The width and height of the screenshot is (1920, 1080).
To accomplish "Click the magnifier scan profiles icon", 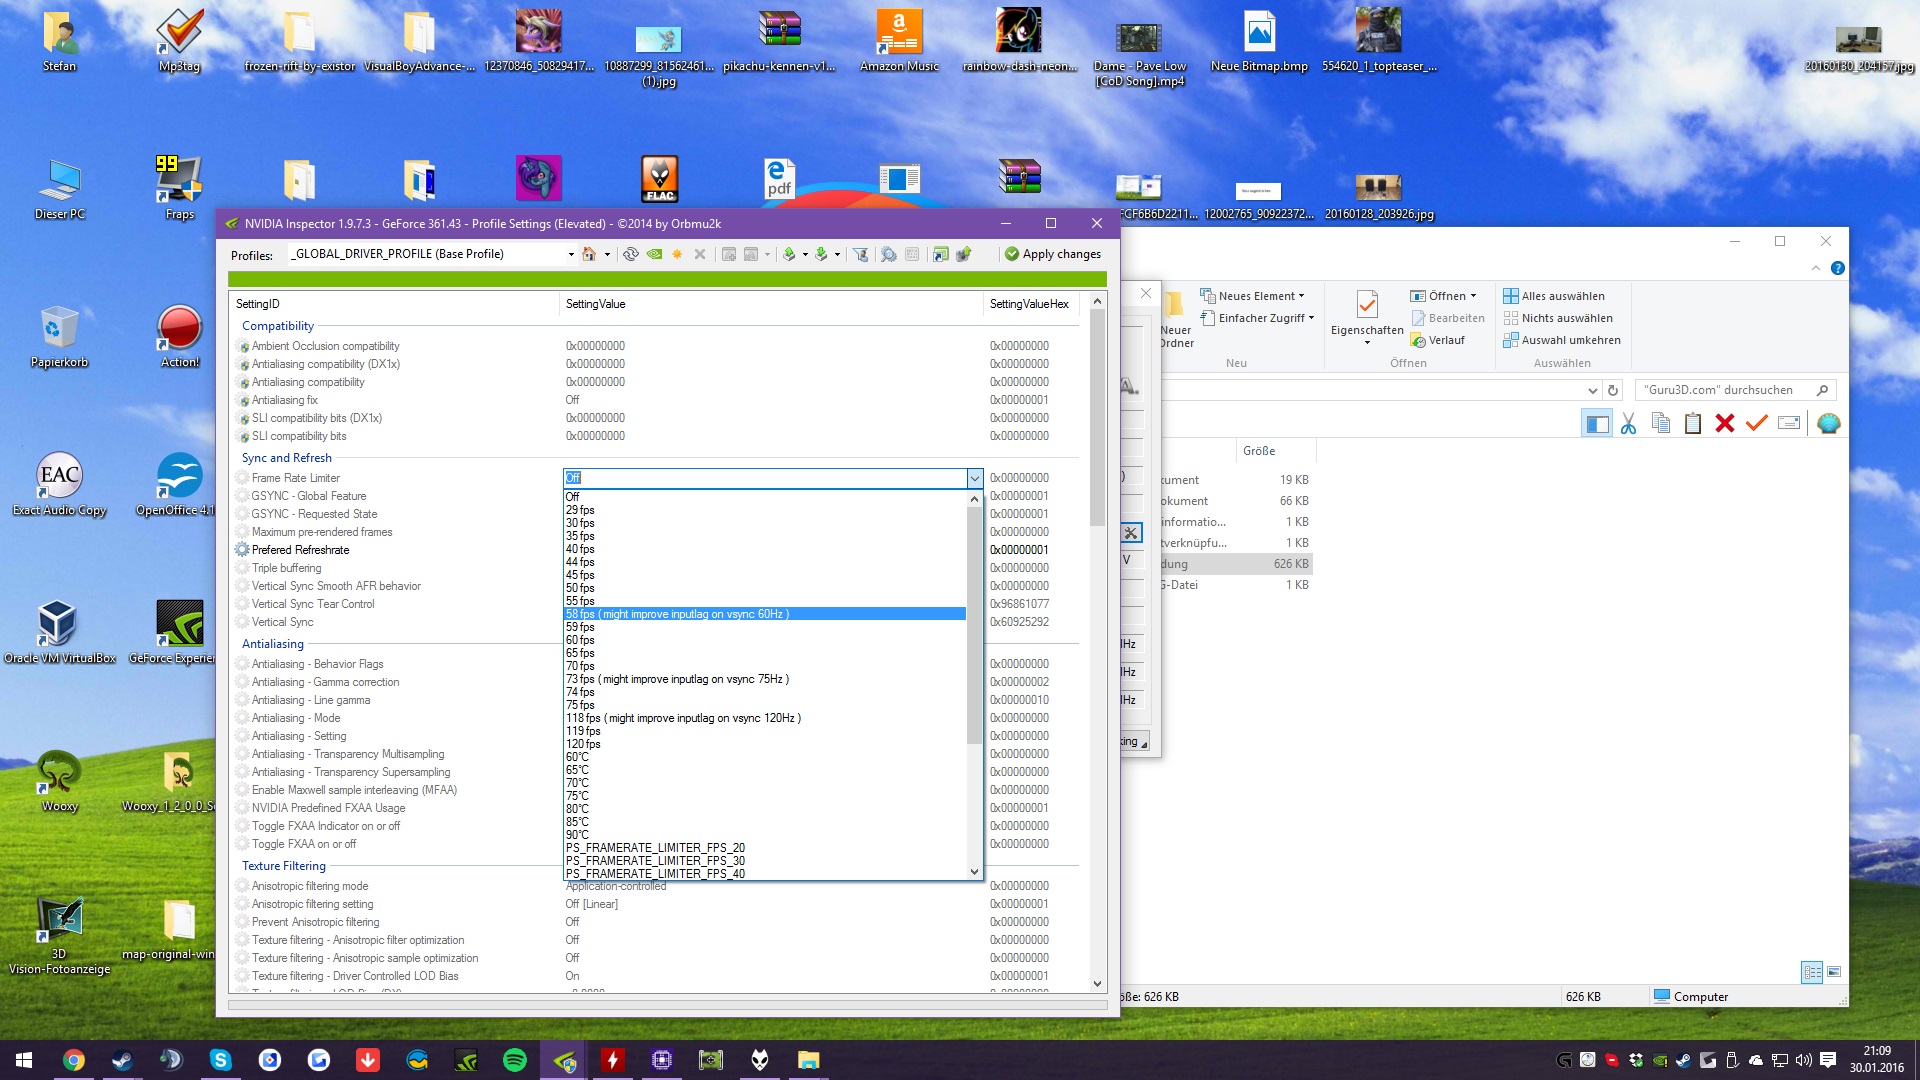I will pos(888,254).
